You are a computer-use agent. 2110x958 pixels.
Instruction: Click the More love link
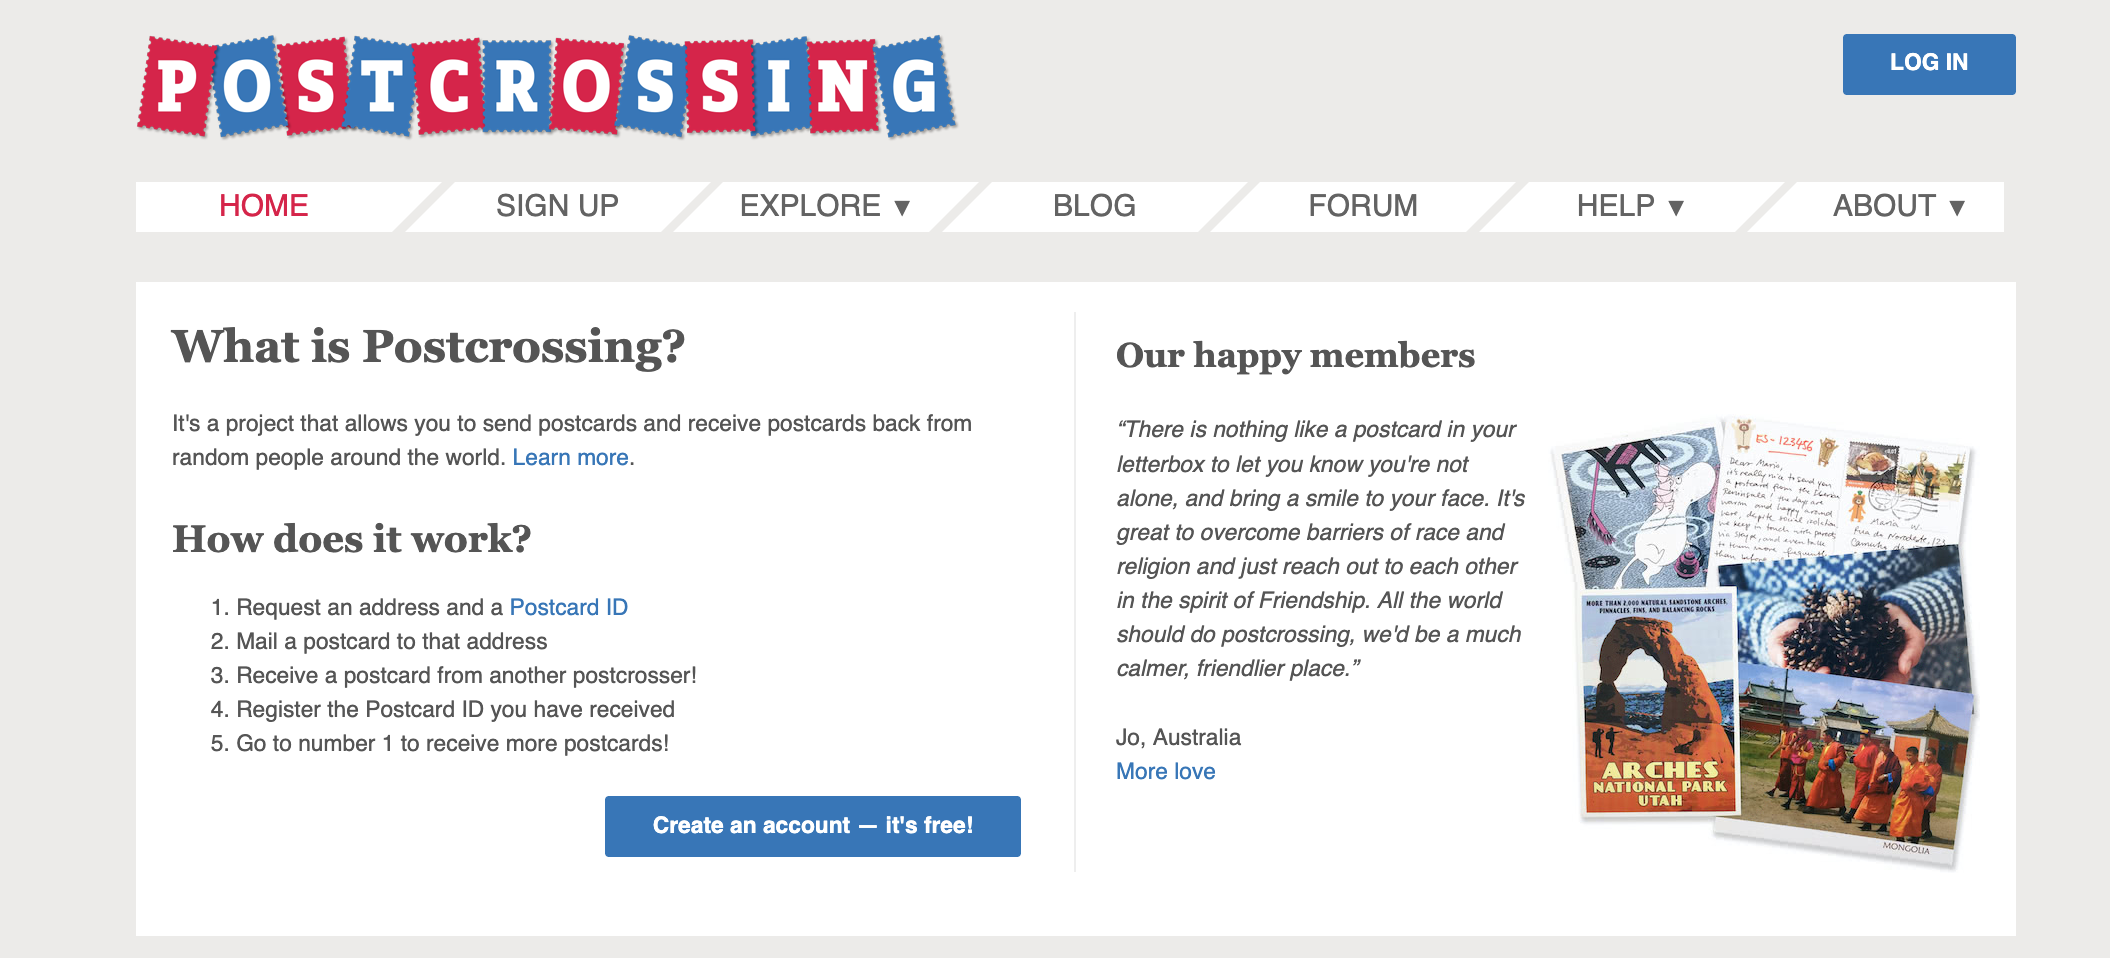click(x=1166, y=771)
